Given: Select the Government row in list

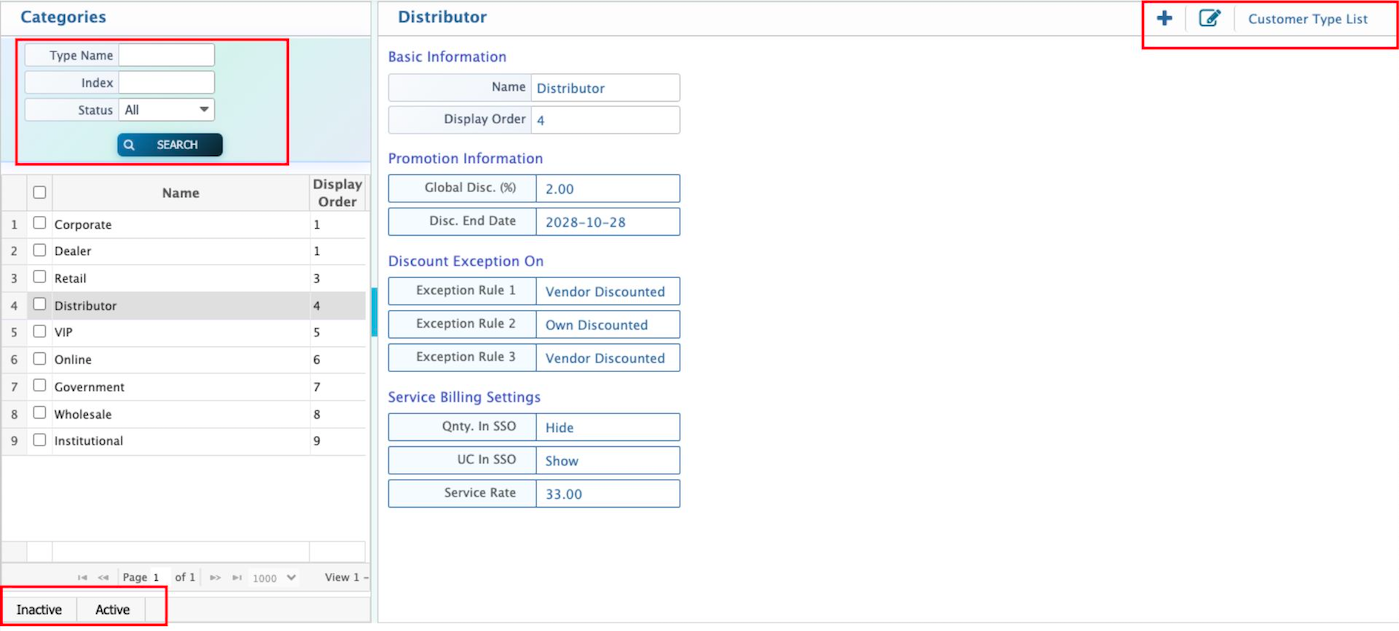Looking at the screenshot, I should [x=90, y=387].
